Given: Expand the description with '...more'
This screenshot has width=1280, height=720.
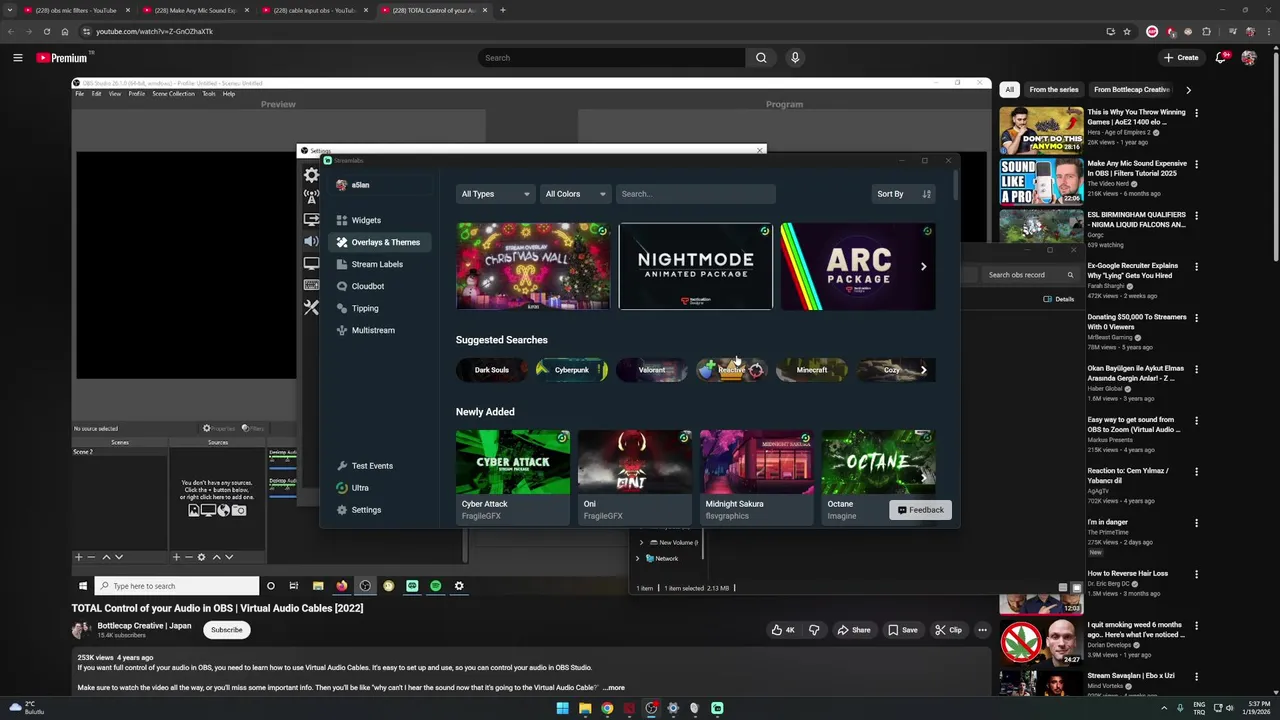Looking at the screenshot, I should coord(613,688).
